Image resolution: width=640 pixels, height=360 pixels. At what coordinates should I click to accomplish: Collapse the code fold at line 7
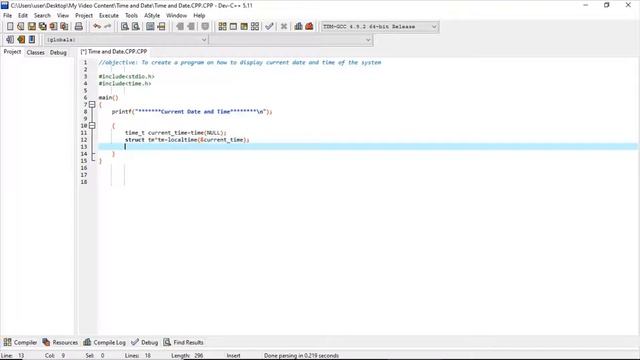(92, 104)
